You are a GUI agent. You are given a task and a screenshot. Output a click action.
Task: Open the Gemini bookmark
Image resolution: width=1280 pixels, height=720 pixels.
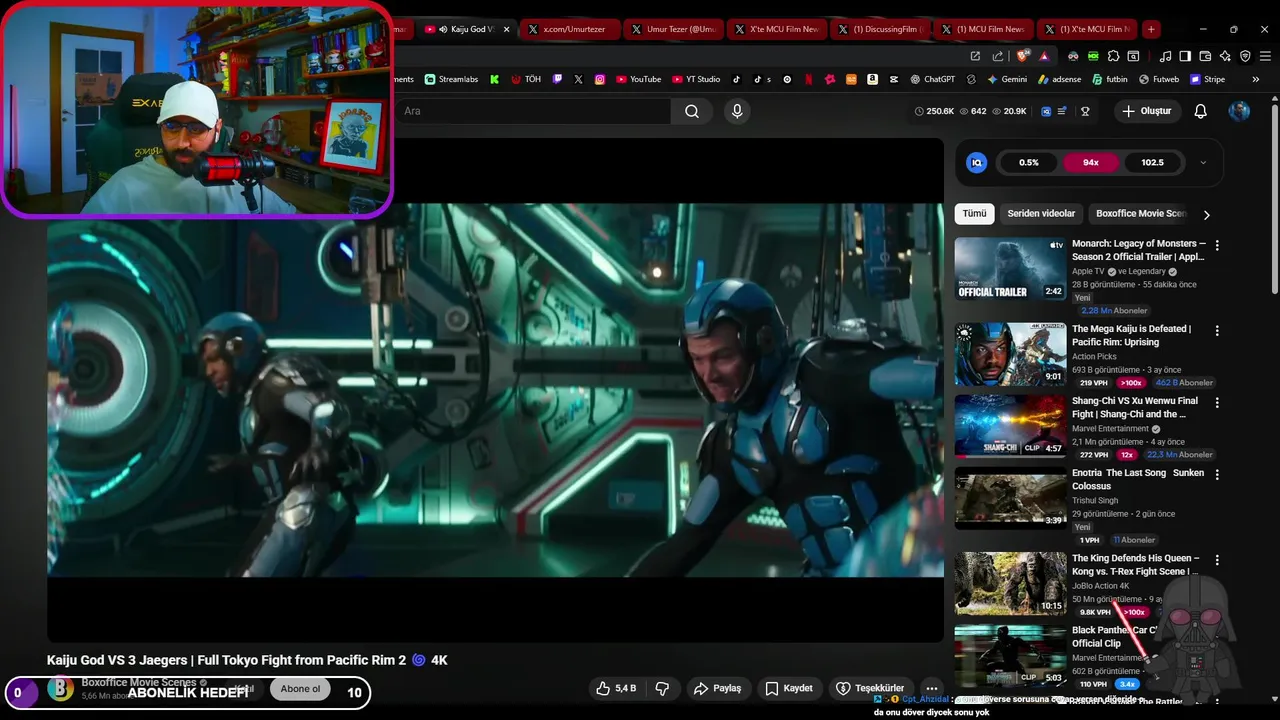tap(1007, 79)
